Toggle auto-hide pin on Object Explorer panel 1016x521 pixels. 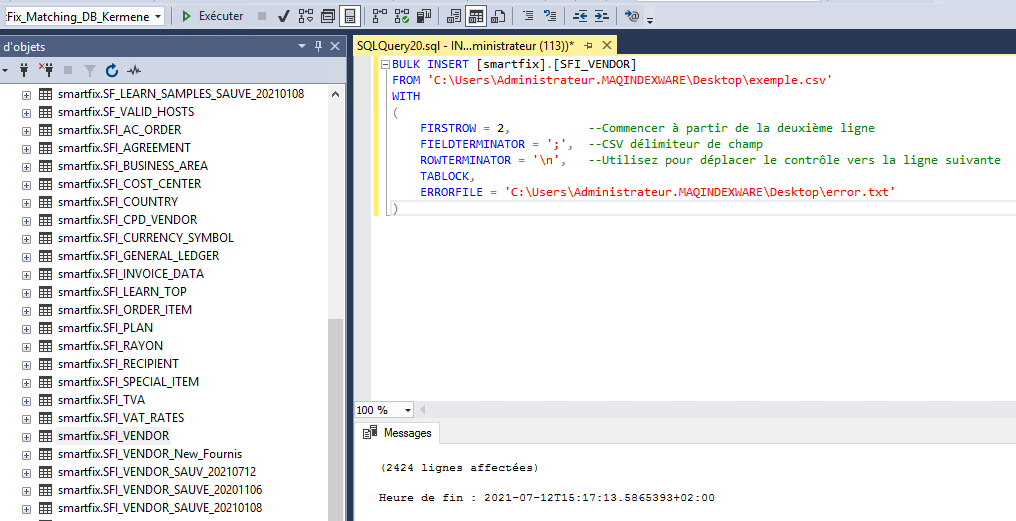point(319,46)
